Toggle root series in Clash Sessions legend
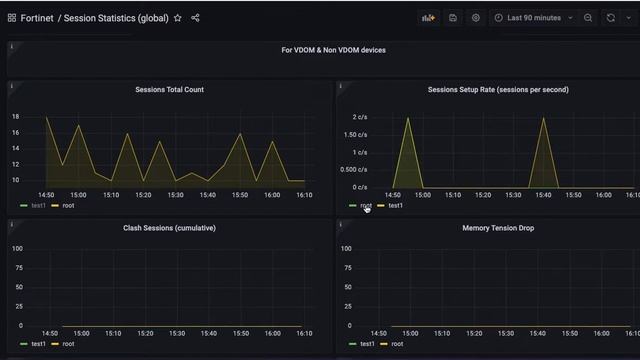Viewport: 640px width, 360px height. click(x=68, y=344)
